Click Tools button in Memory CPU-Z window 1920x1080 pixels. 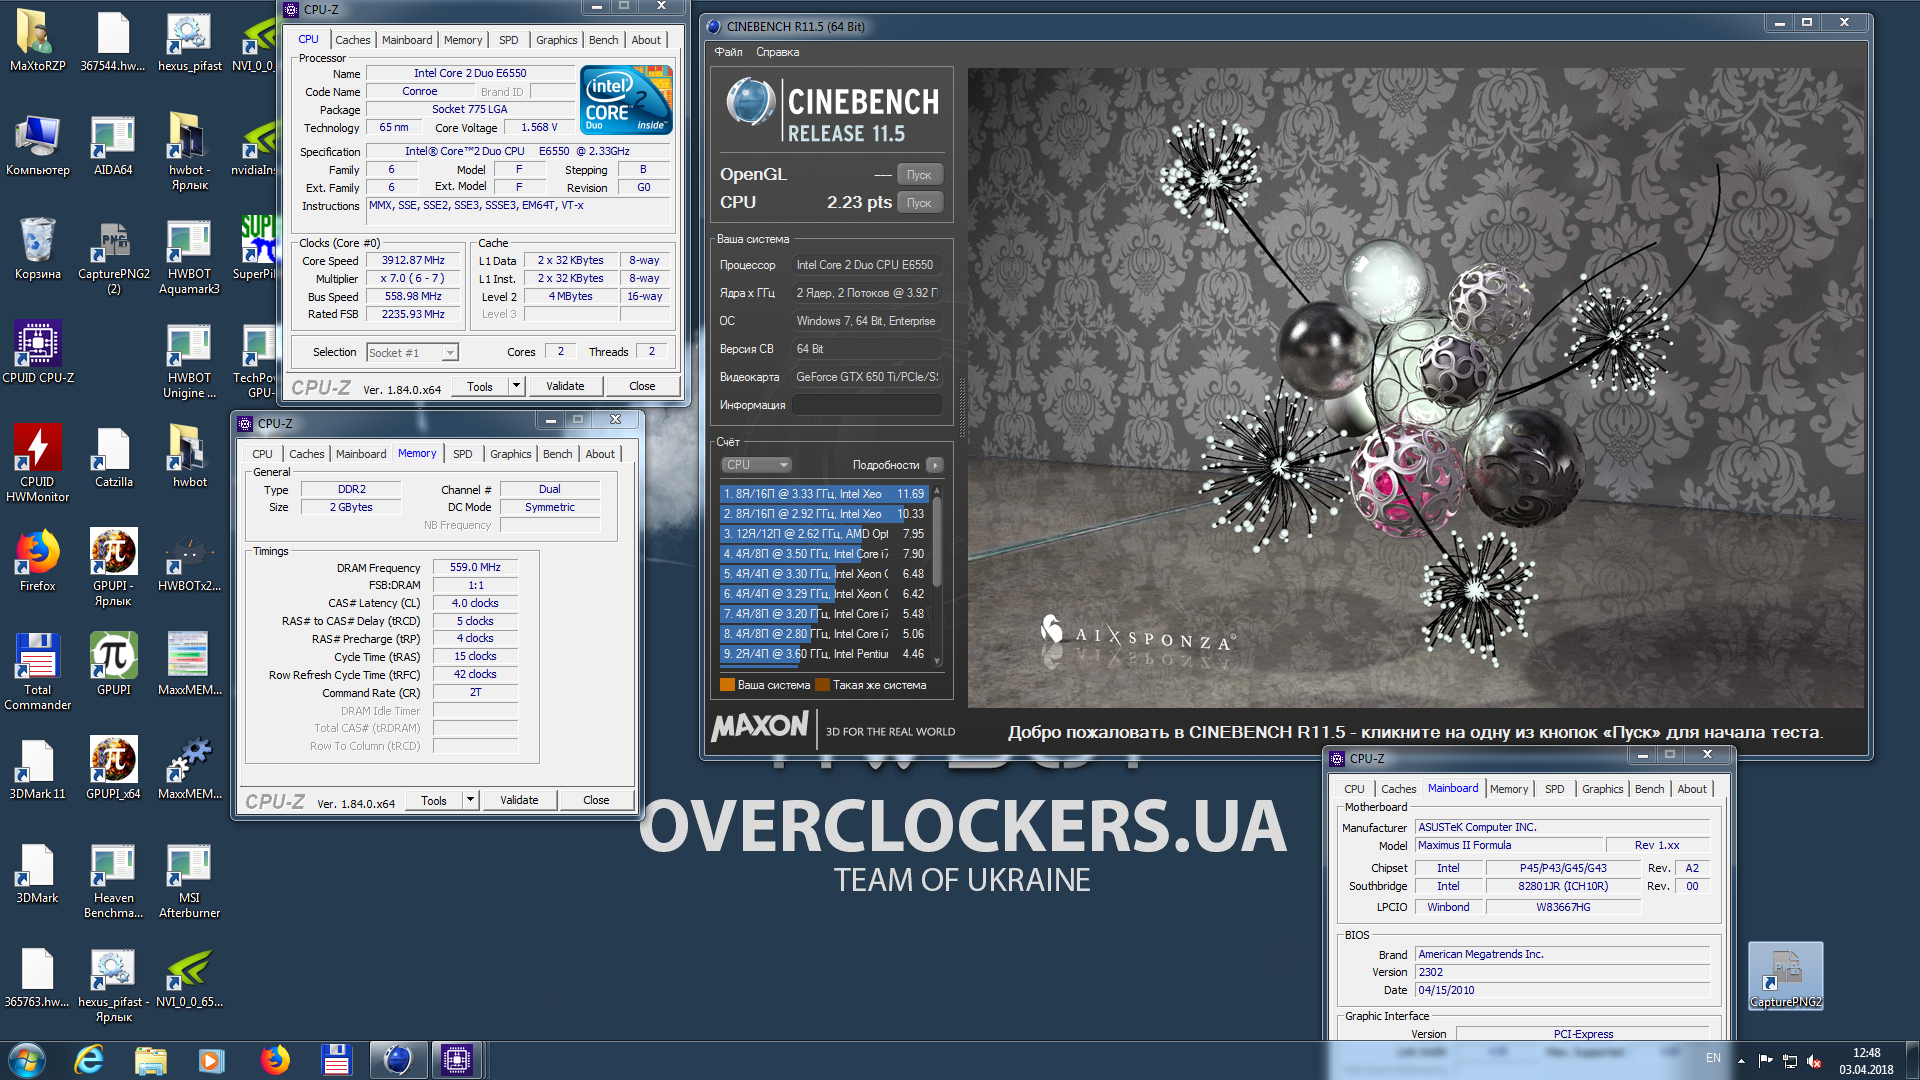pos(434,800)
